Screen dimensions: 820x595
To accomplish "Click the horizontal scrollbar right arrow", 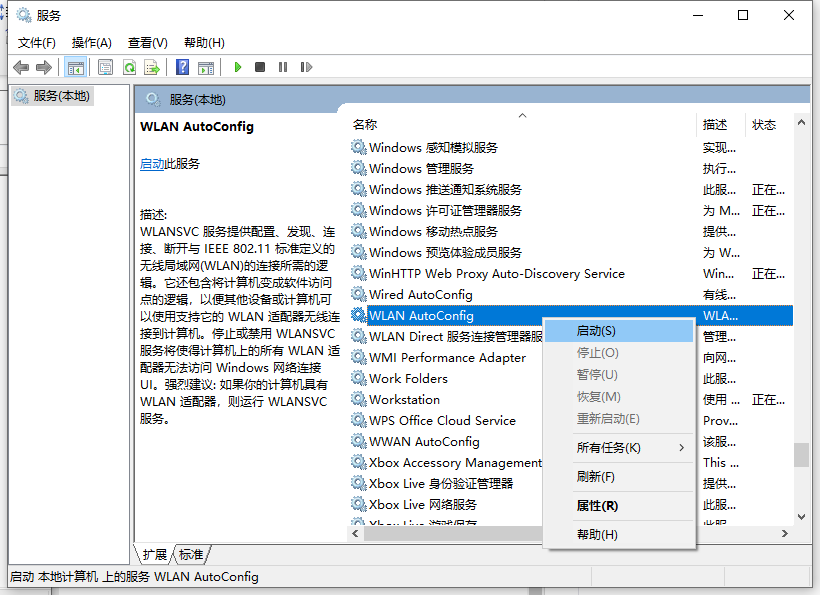I will (784, 533).
